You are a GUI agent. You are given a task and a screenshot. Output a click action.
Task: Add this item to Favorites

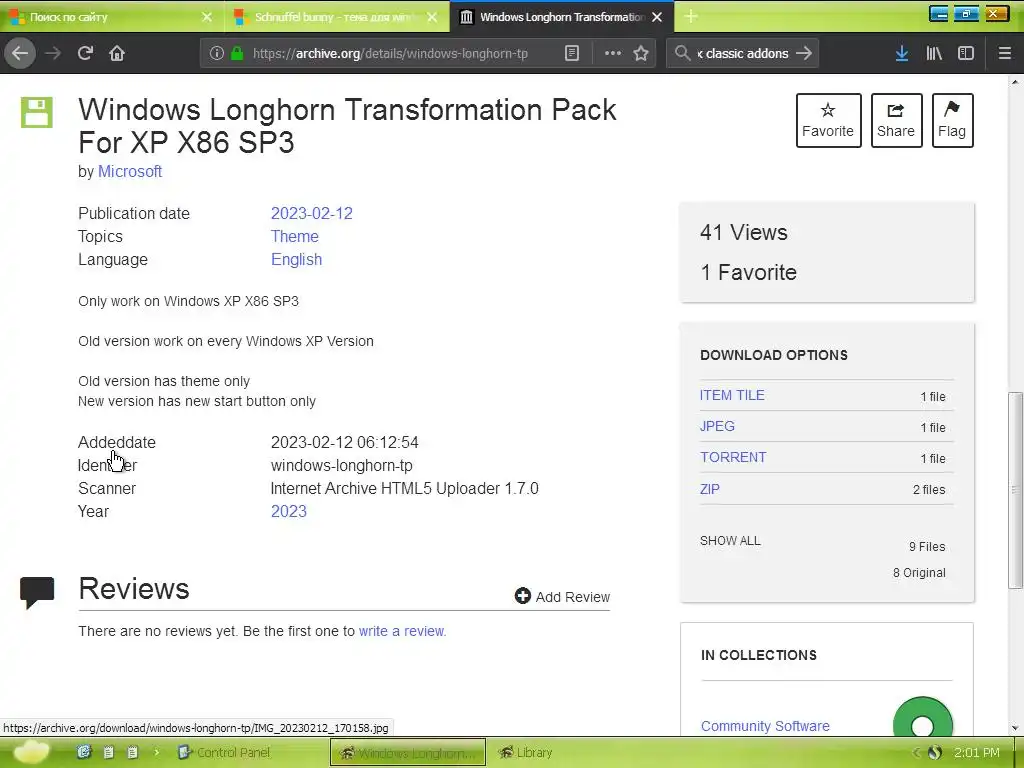point(828,120)
